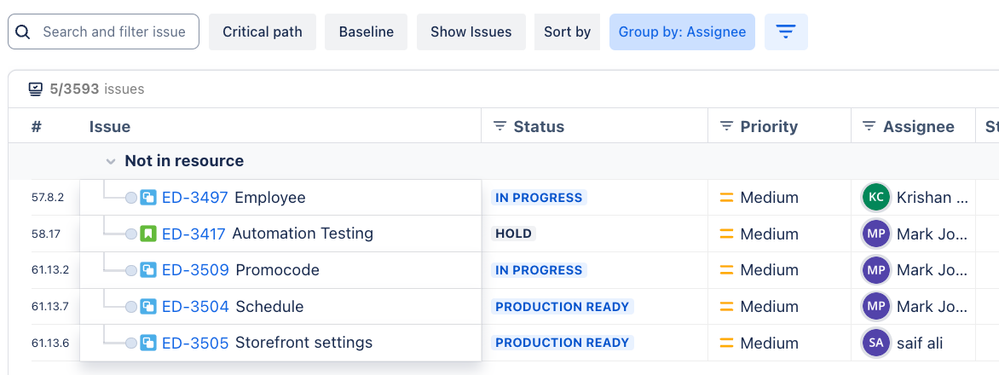Screen dimensions: 999x375
Task: Click the Employee issue title
Action: (x=270, y=198)
